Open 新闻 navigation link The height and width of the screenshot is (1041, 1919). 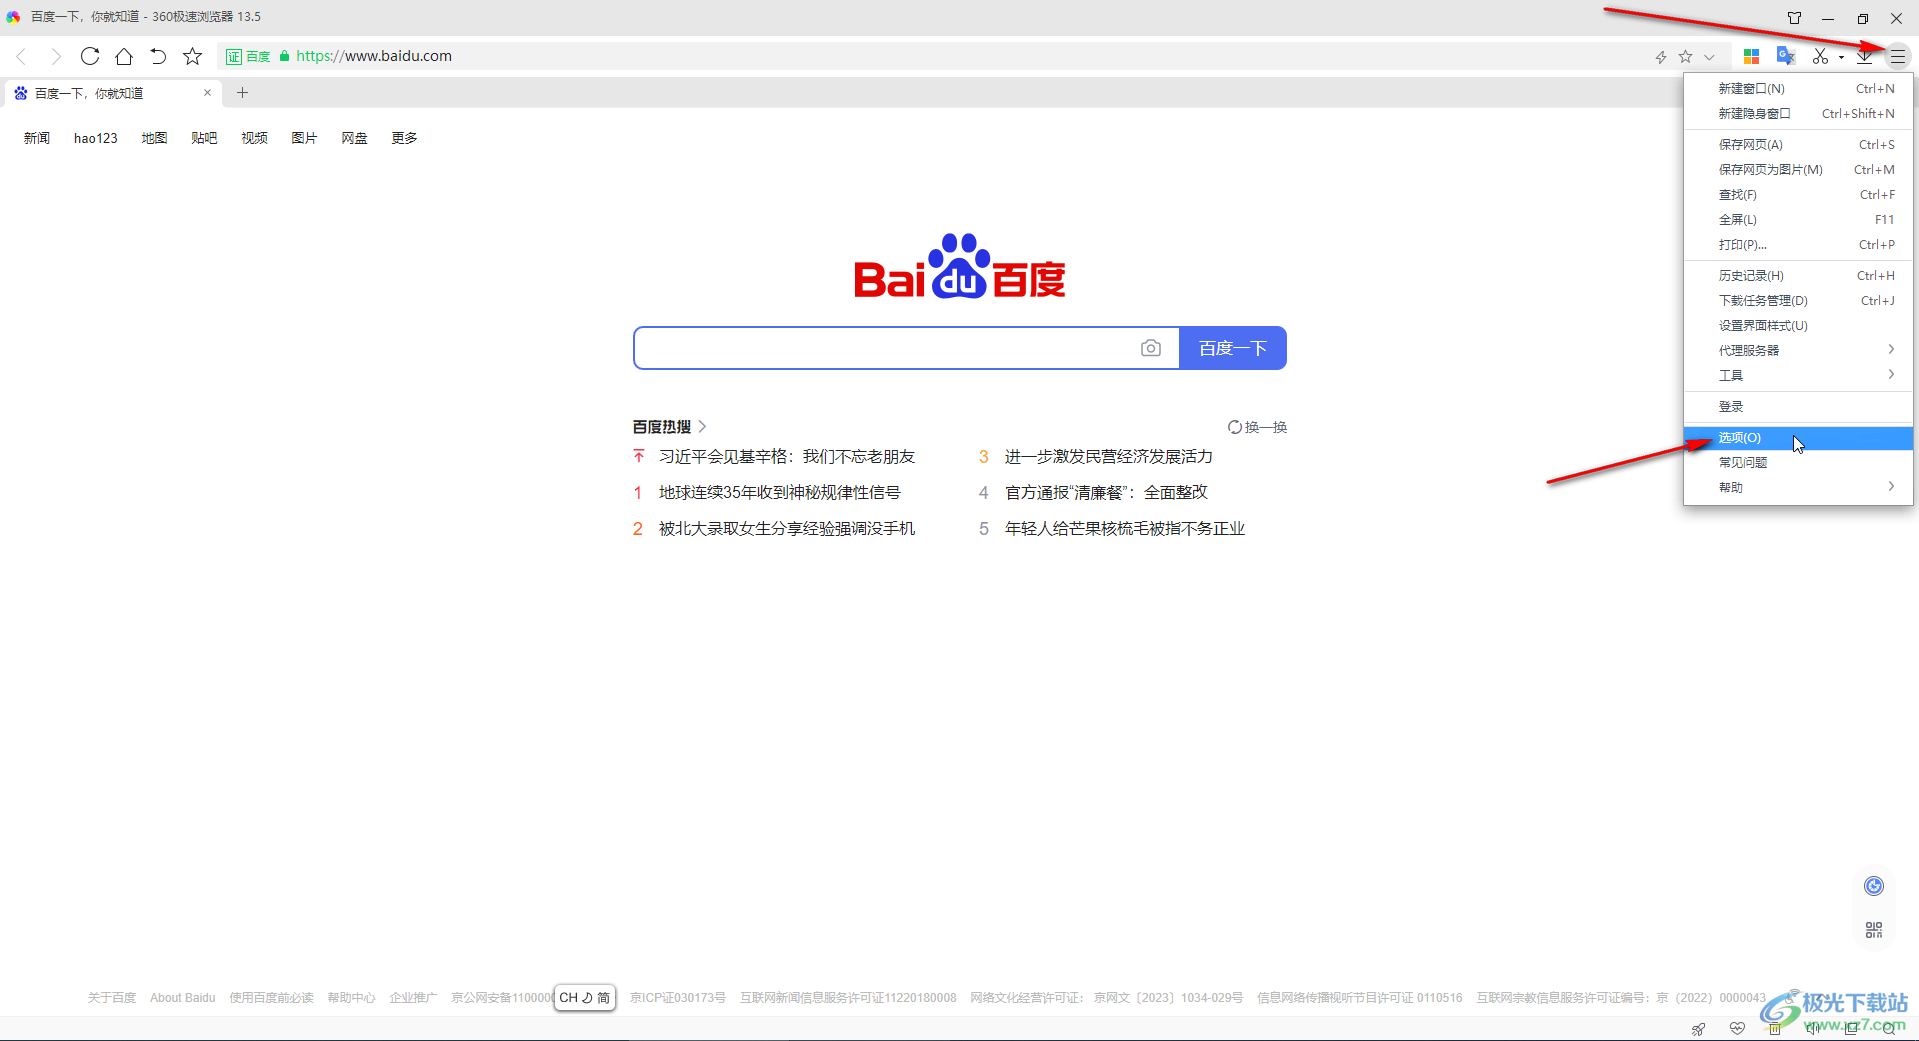37,138
